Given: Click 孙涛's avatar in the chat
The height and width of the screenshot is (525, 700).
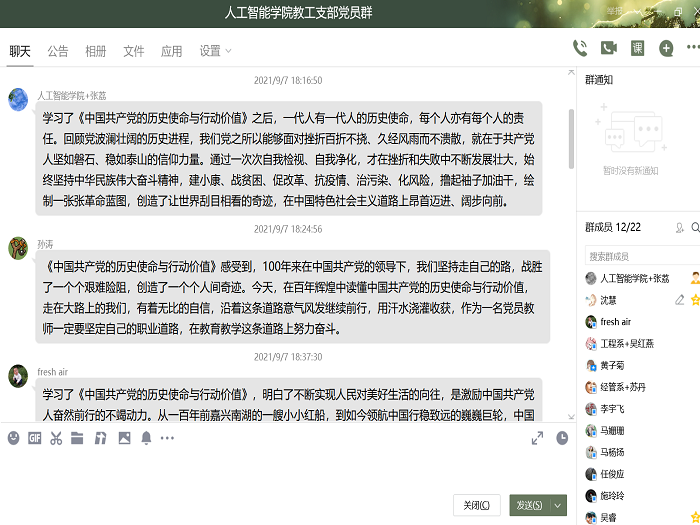Looking at the screenshot, I should tap(18, 248).
